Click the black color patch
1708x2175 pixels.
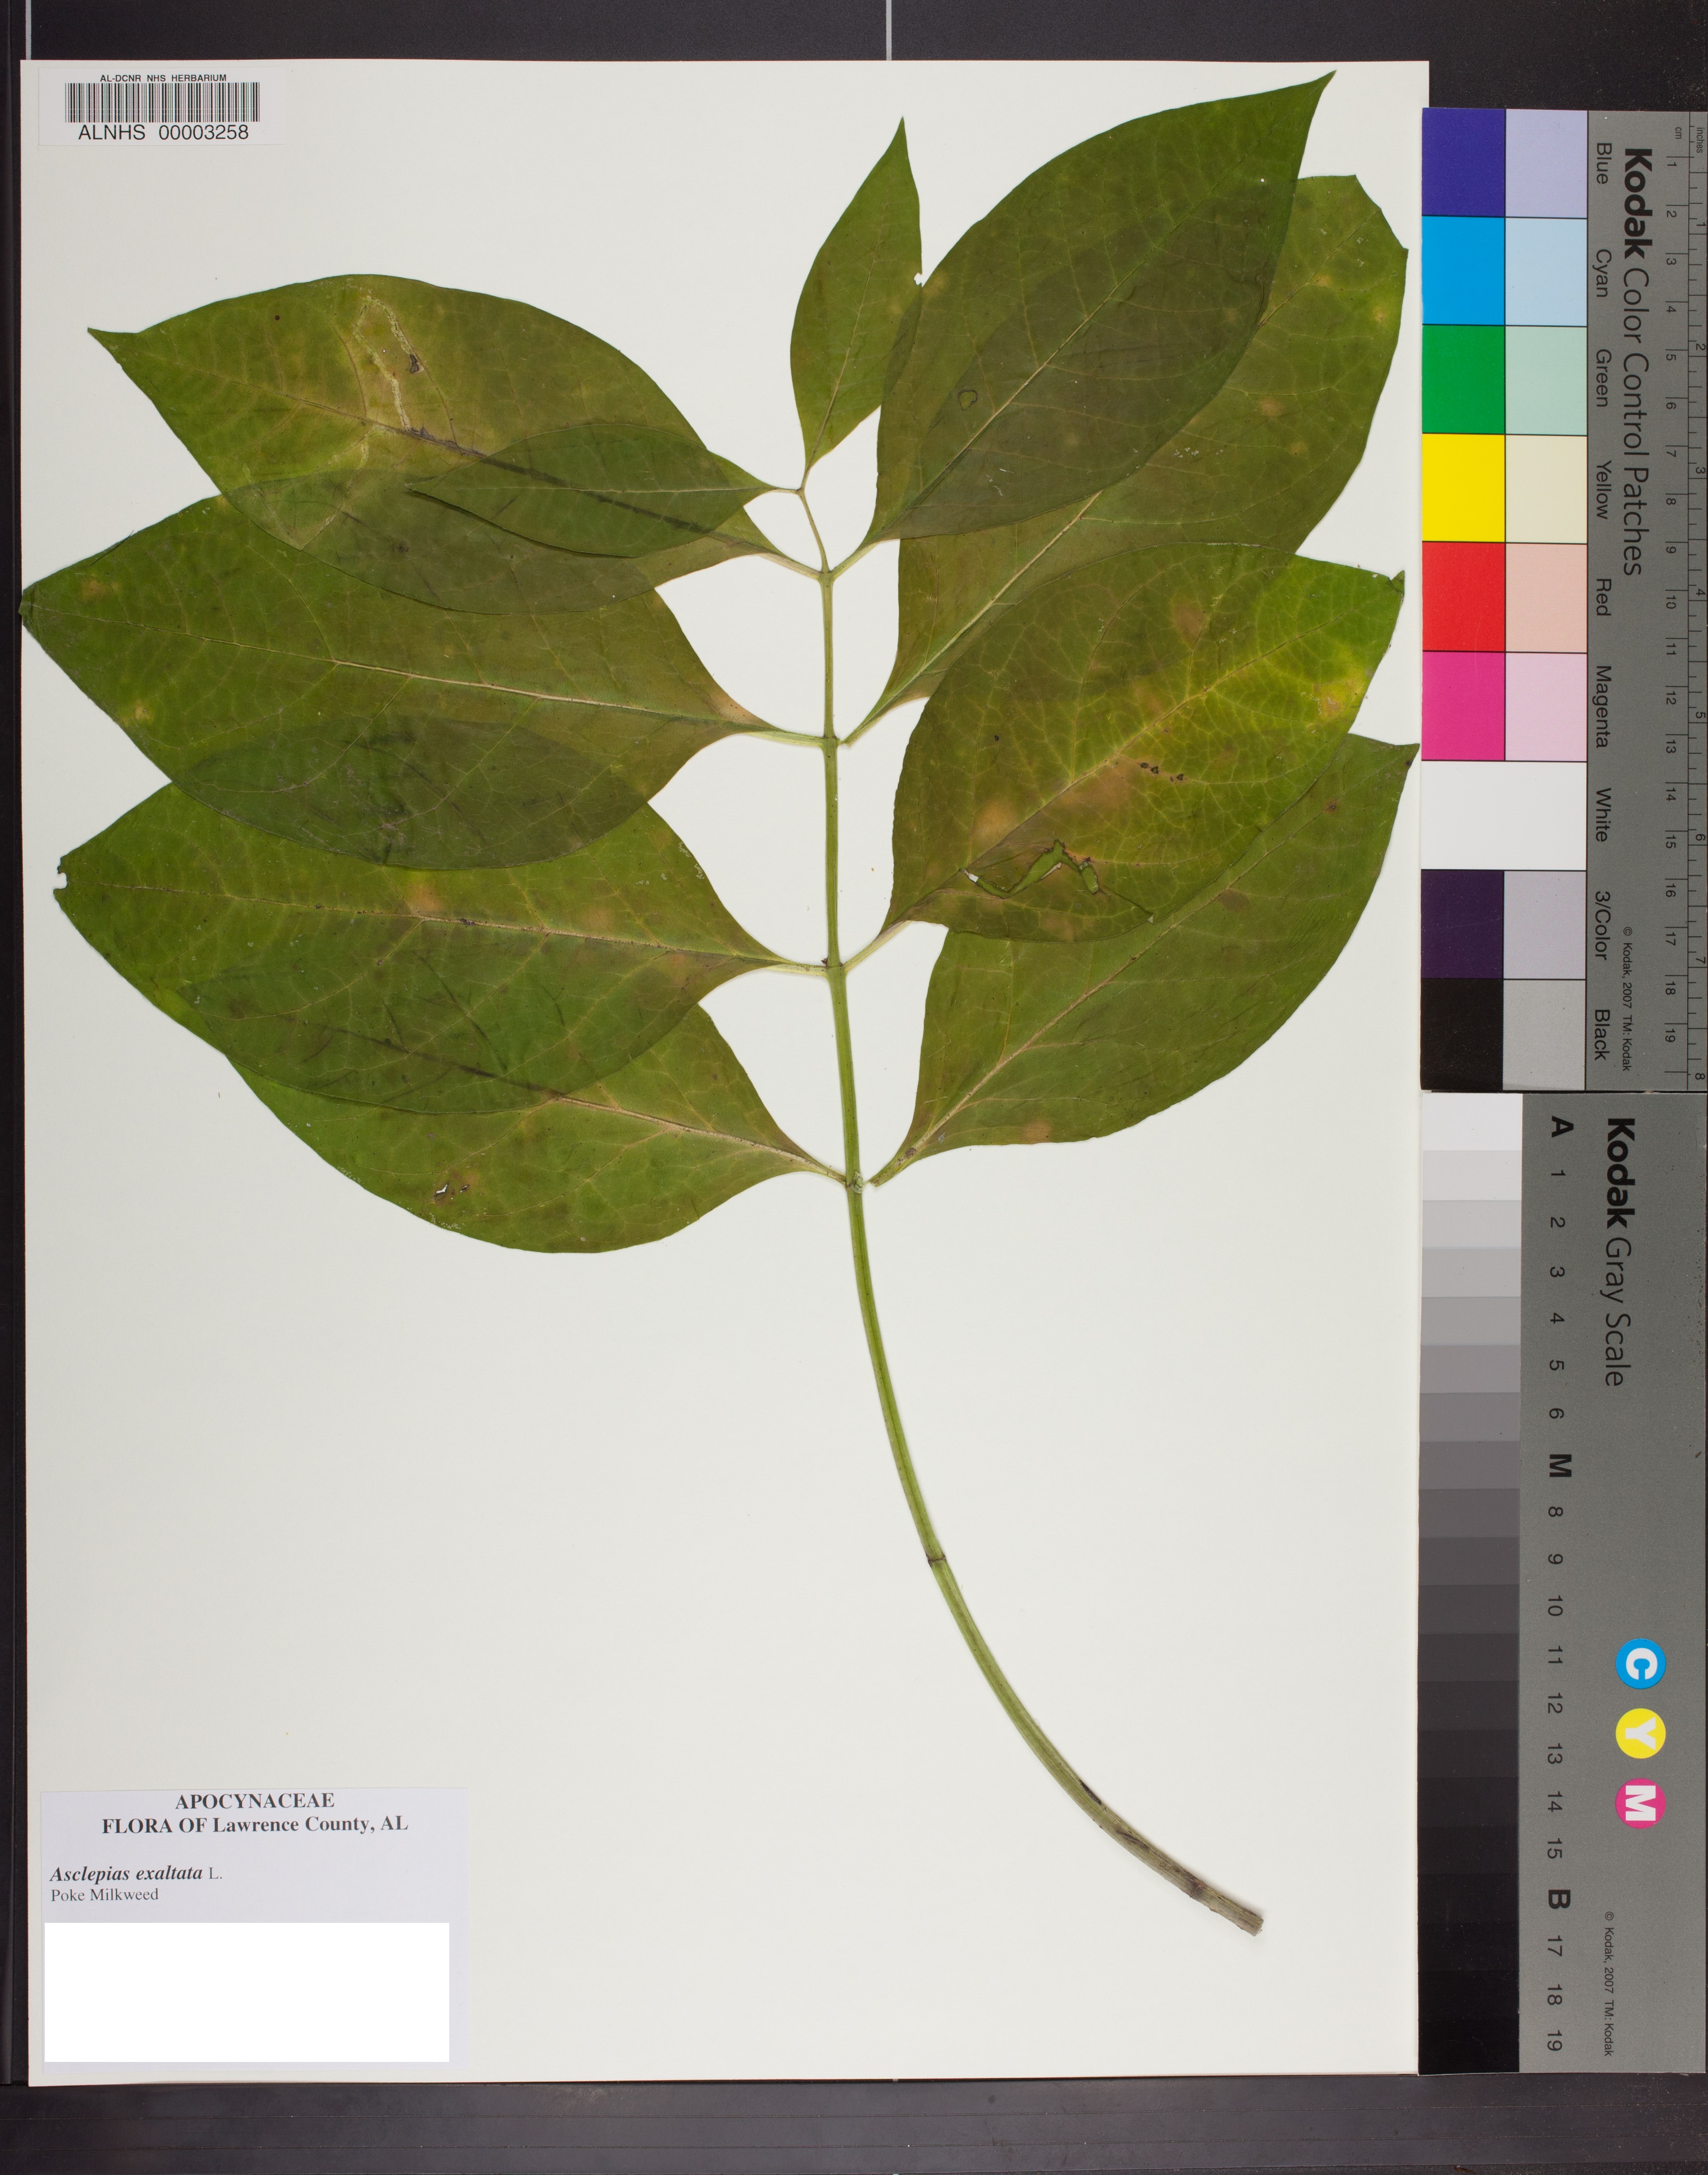point(1460,1033)
